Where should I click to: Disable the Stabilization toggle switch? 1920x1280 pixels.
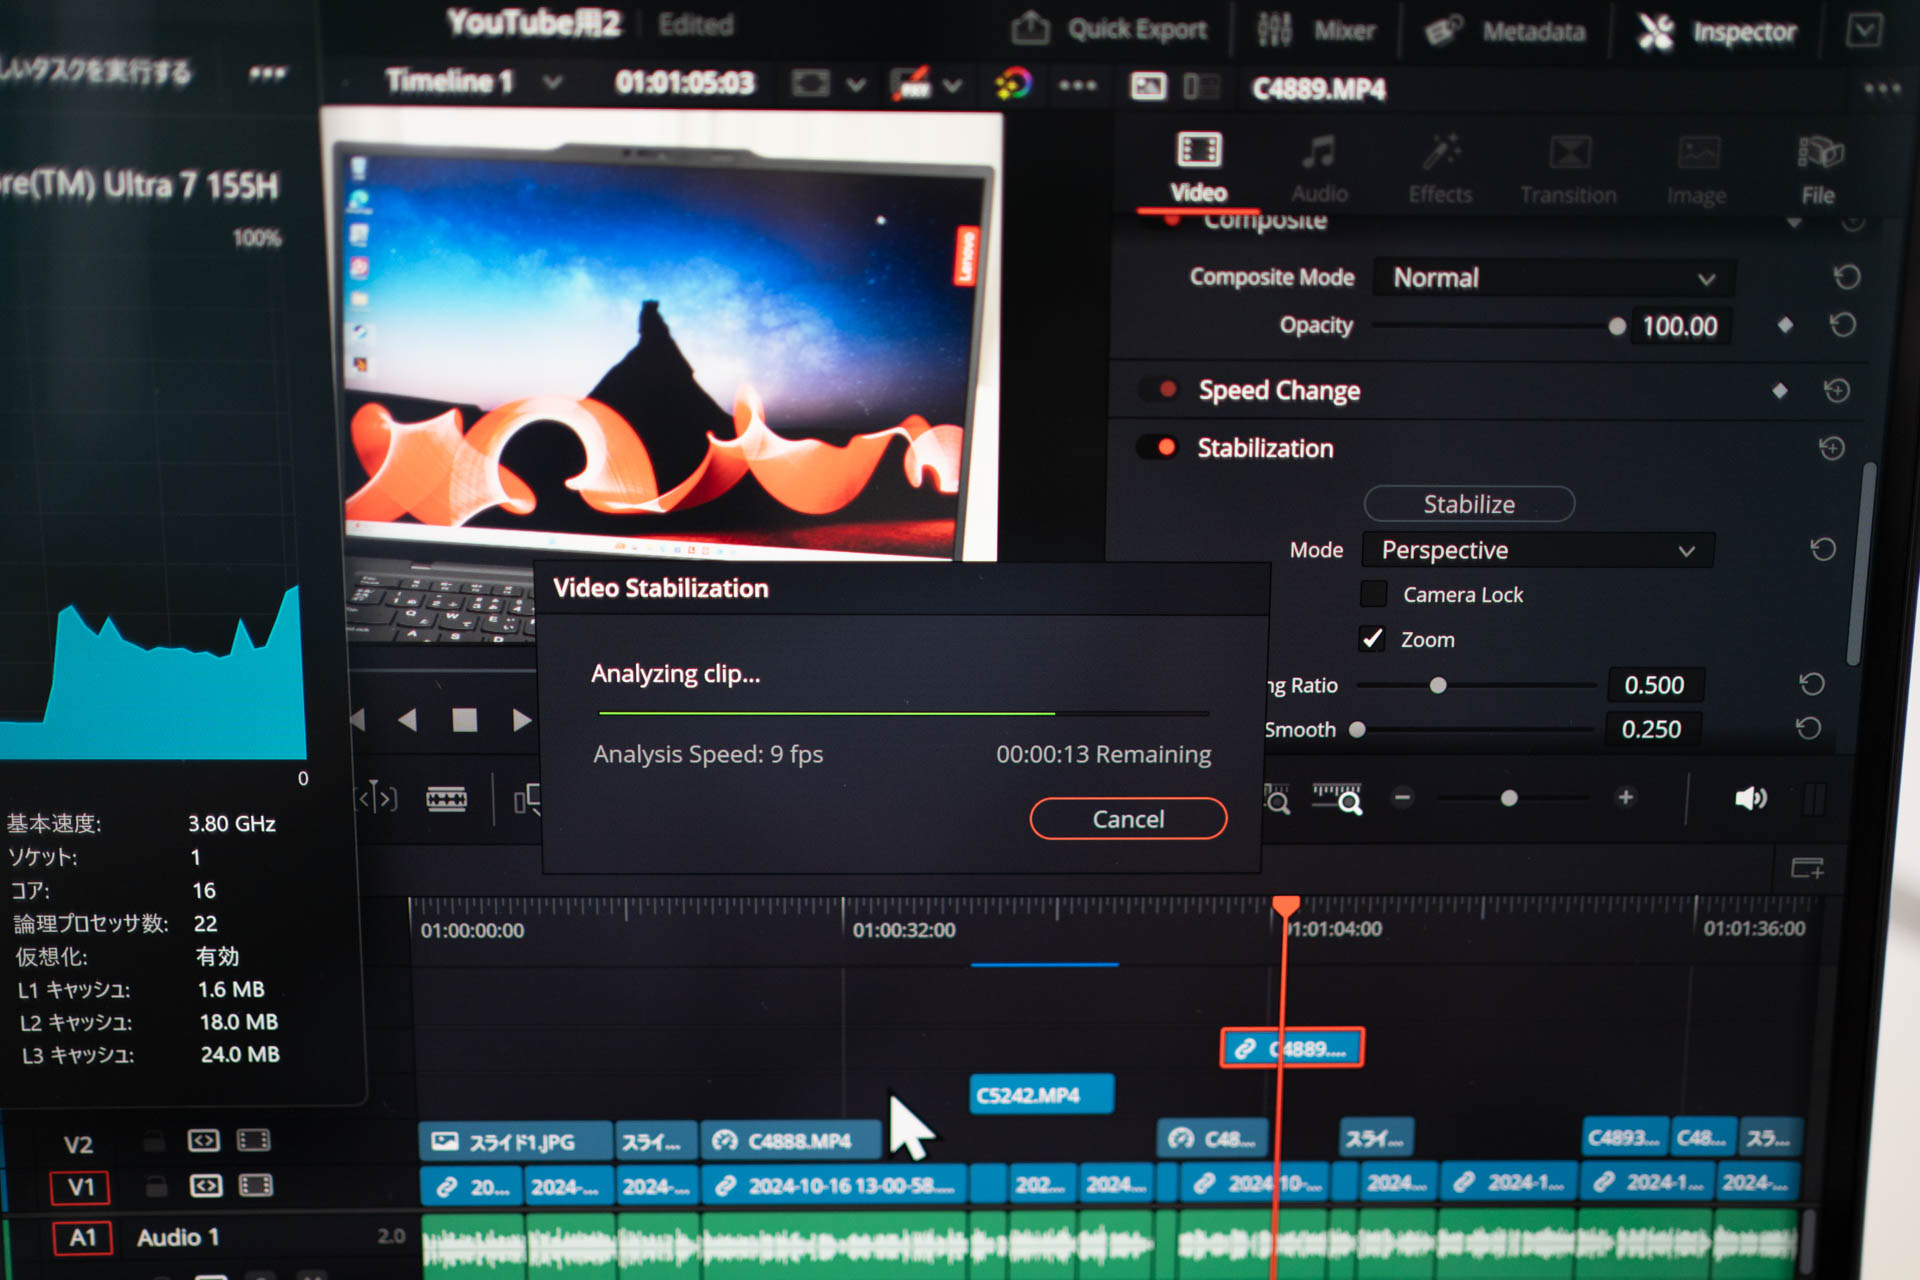[x=1160, y=448]
